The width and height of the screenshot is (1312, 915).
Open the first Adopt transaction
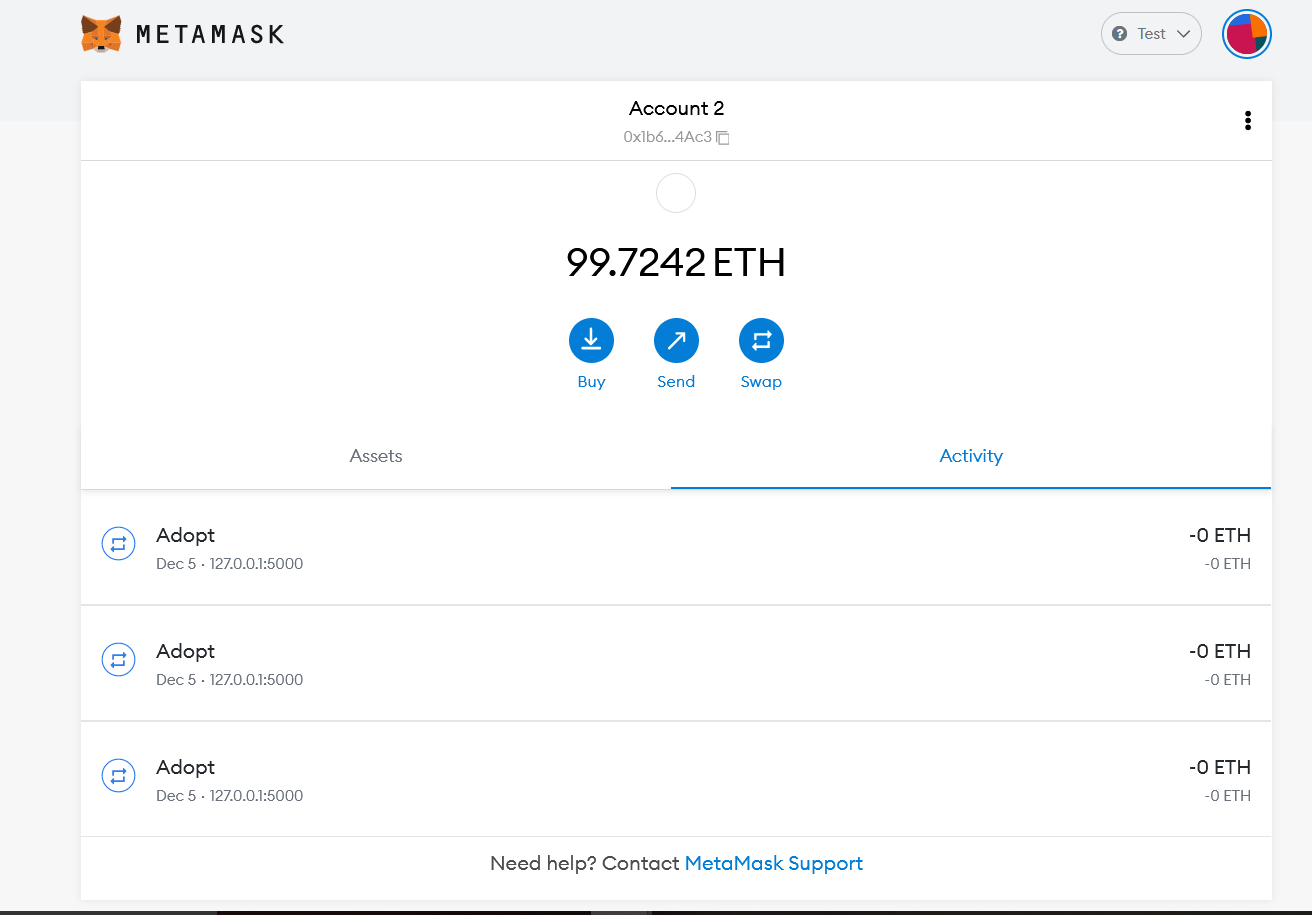point(676,548)
